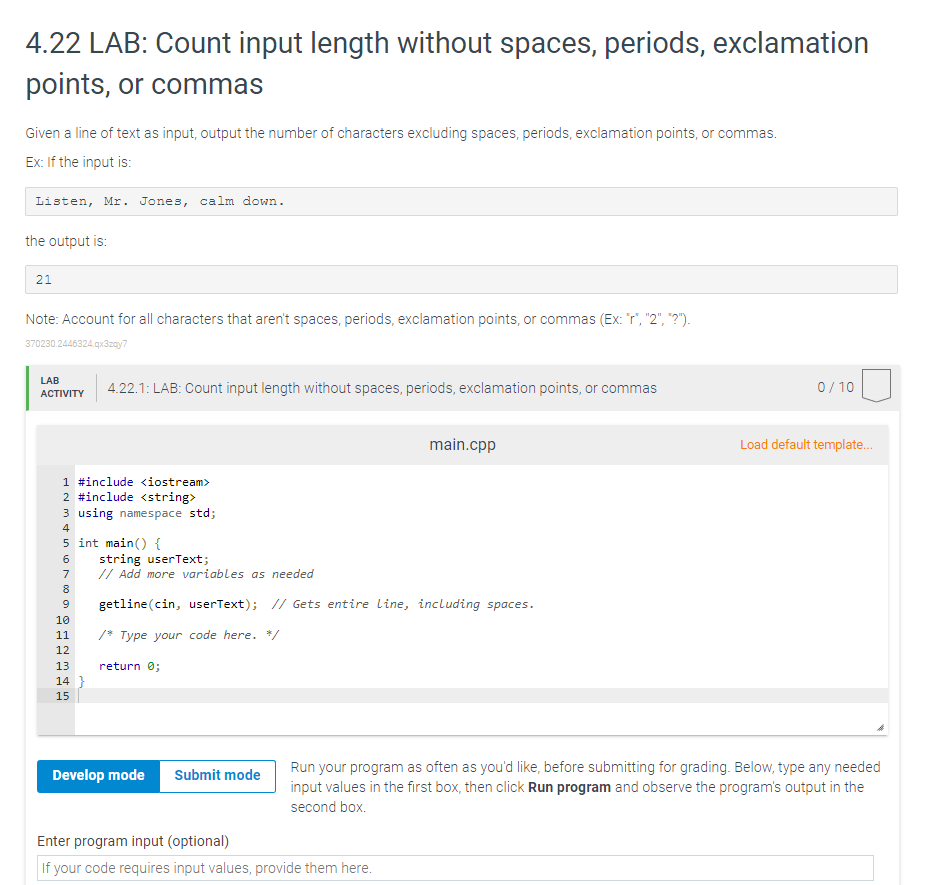Click the LAB ACTIVITY label
The width and height of the screenshot is (947, 885).
click(x=61, y=388)
